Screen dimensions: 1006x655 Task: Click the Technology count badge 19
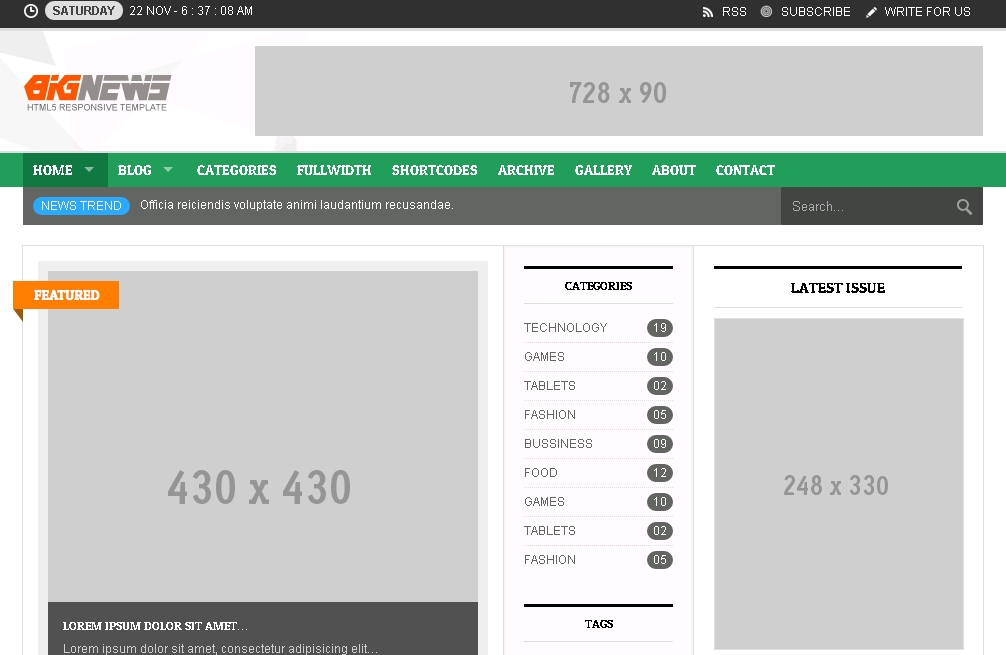pyautogui.click(x=659, y=328)
